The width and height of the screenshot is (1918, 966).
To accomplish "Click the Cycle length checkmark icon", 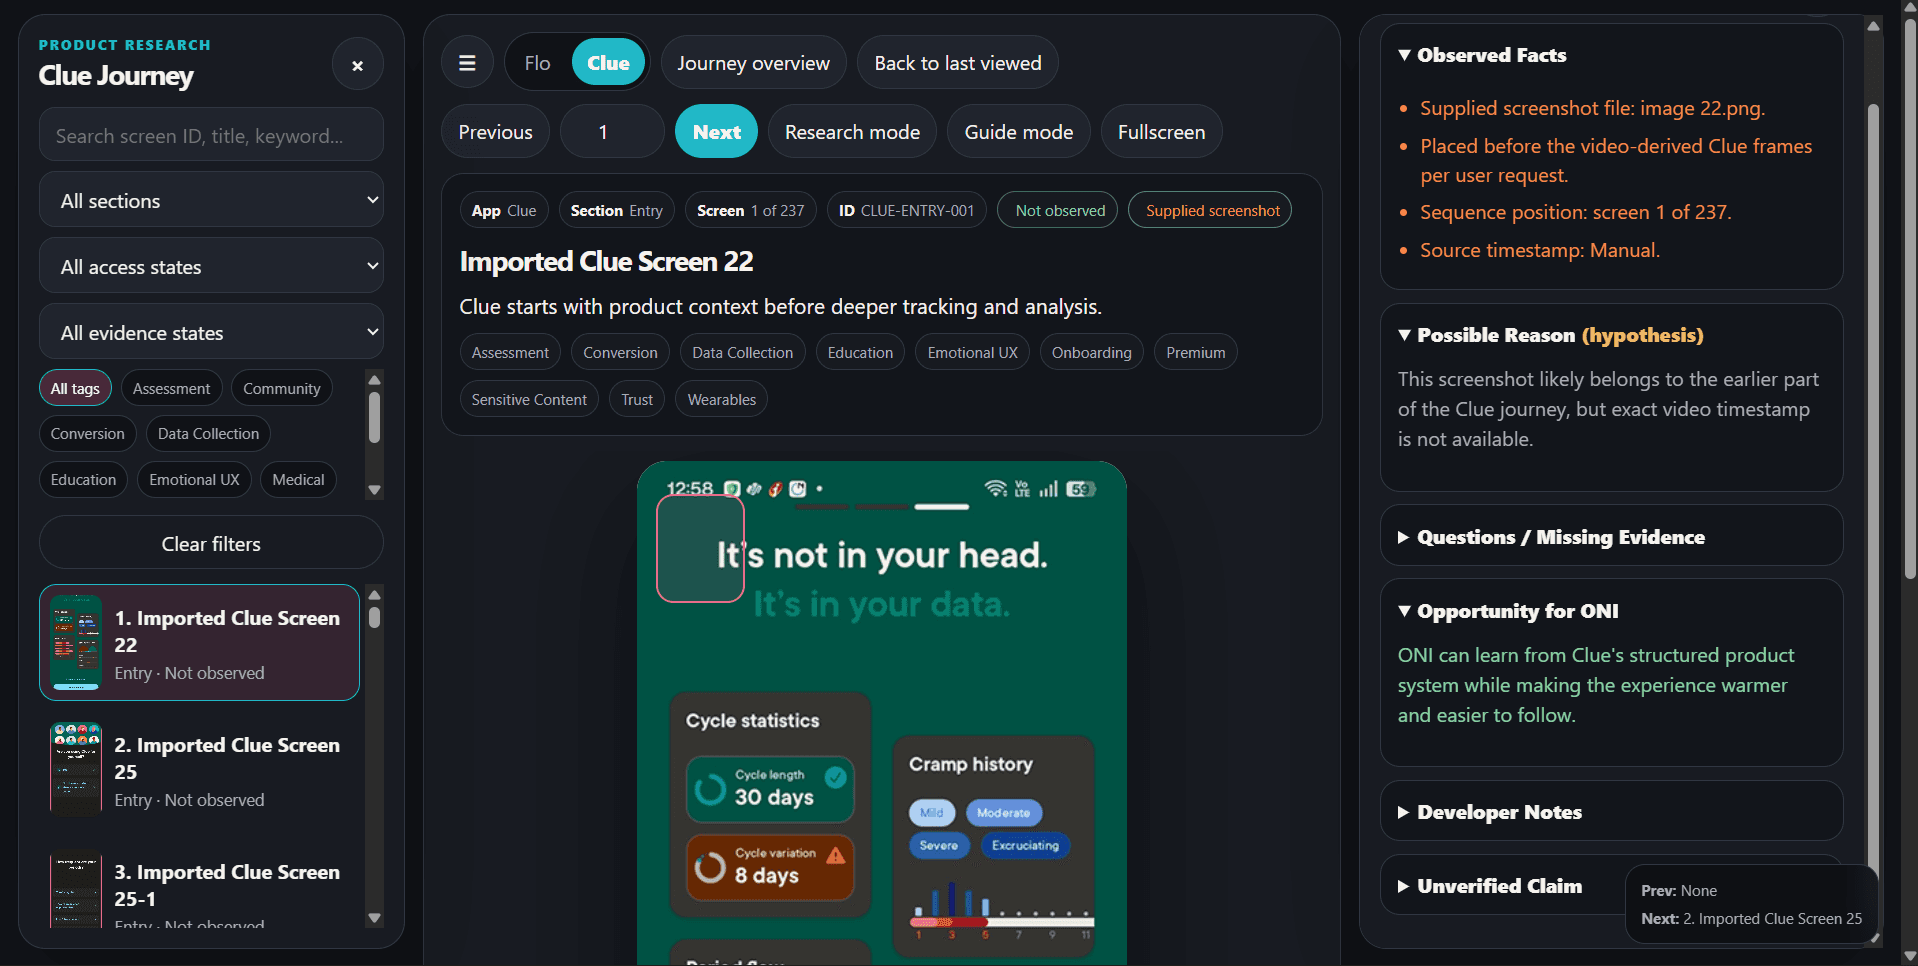I will pos(836,776).
